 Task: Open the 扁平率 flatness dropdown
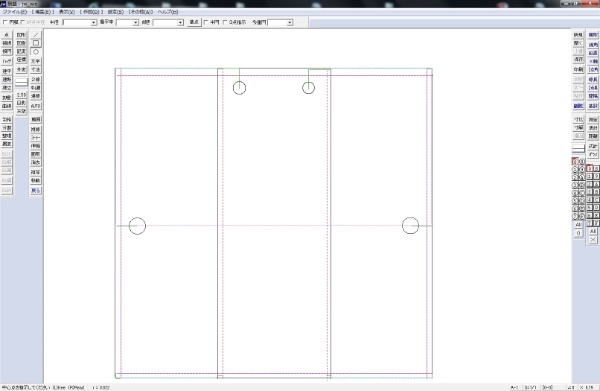pos(135,23)
